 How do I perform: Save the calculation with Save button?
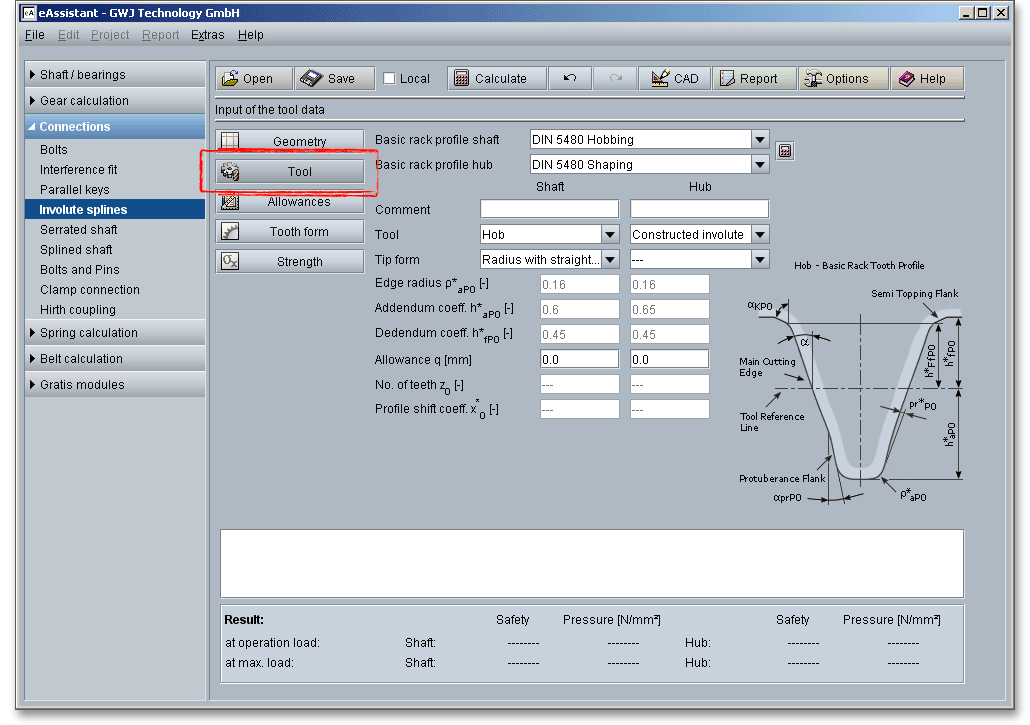334,79
